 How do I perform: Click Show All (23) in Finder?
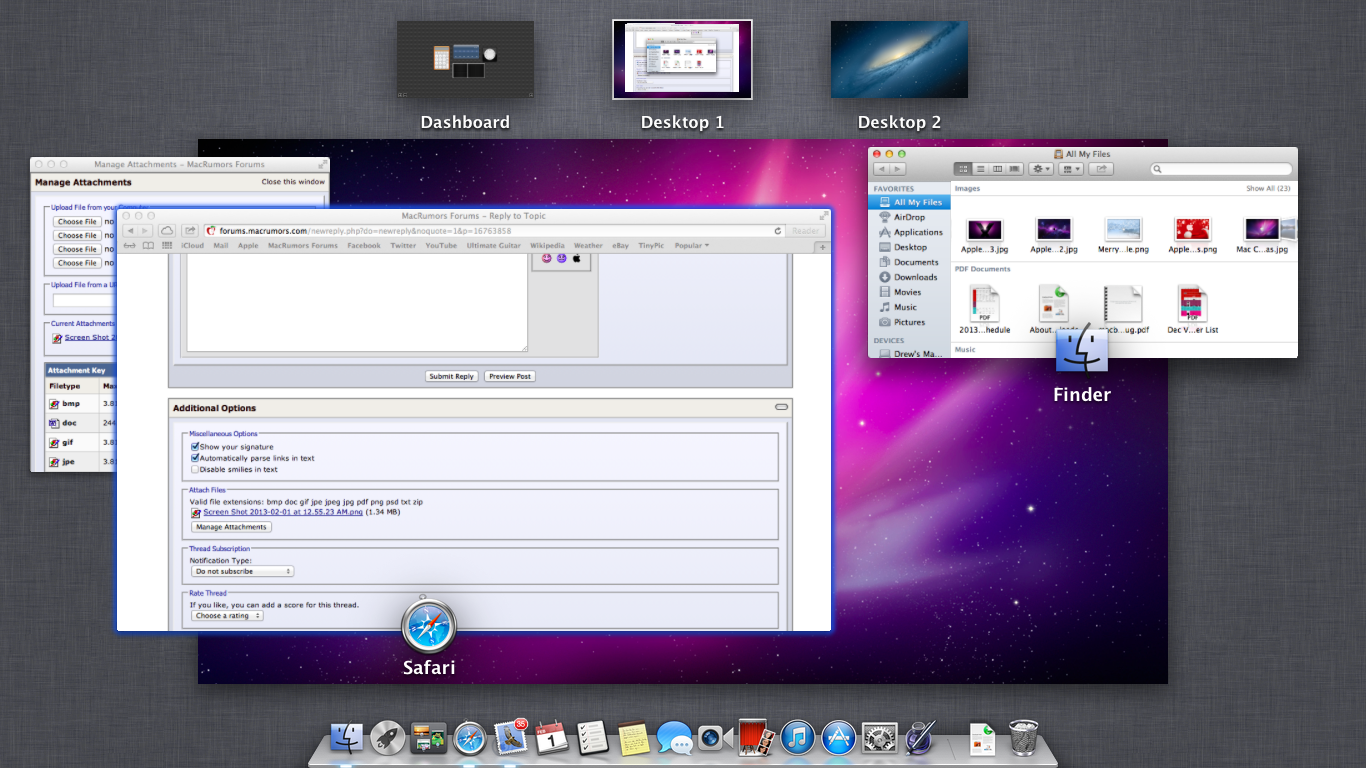click(x=1268, y=188)
